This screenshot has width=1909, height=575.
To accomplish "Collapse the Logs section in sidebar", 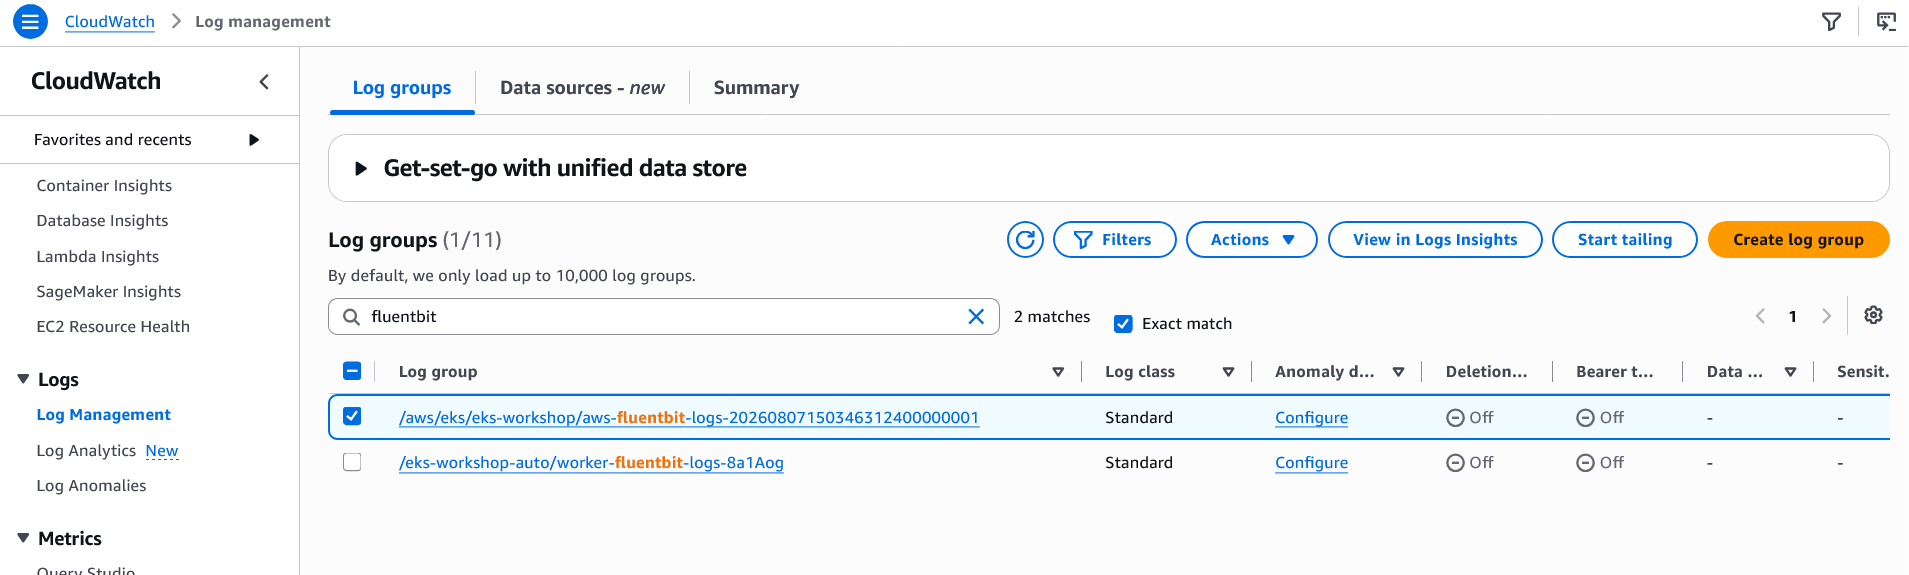I will click(23, 379).
